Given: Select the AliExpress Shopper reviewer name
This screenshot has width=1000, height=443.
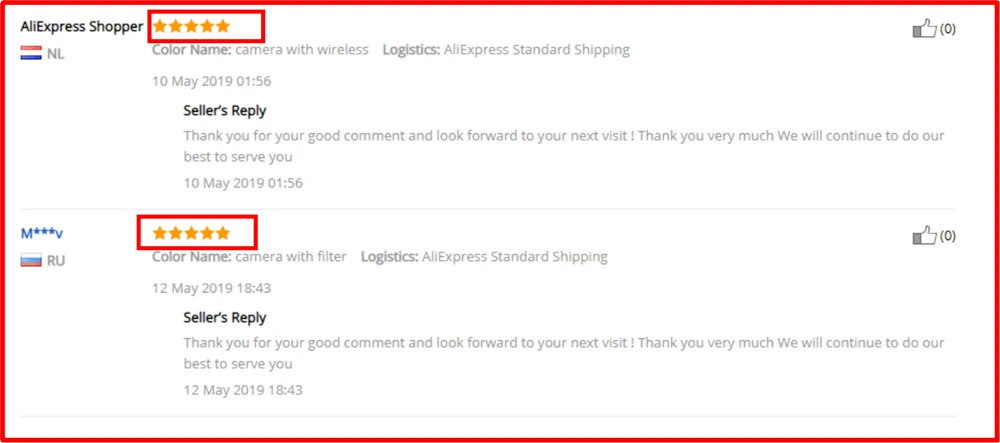Looking at the screenshot, I should pos(82,27).
